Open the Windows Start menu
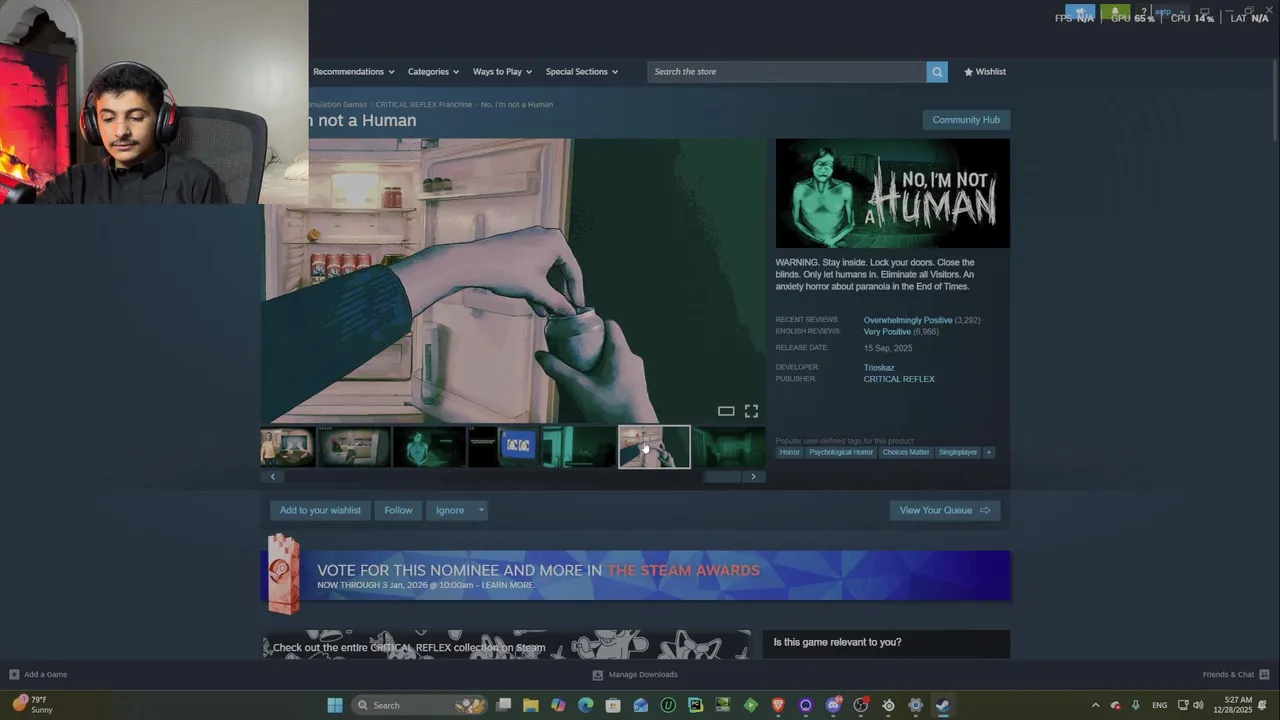Viewport: 1280px width, 720px height. [335, 705]
